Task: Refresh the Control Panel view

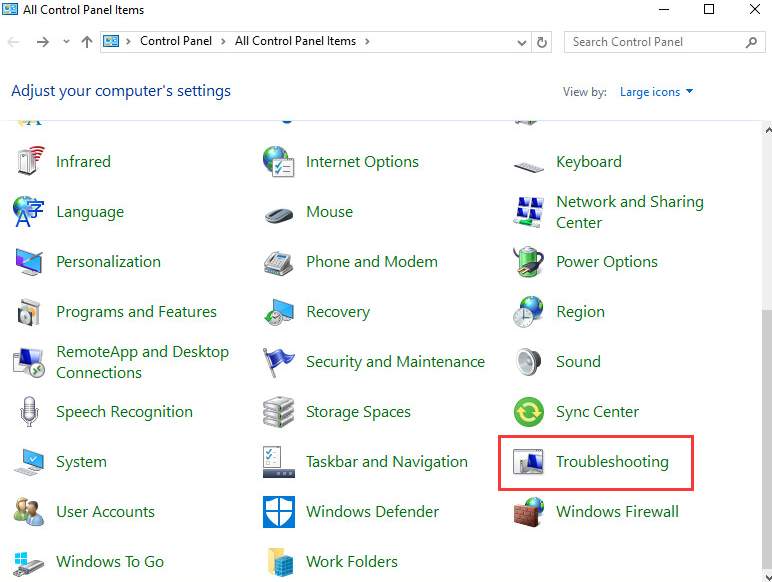Action: click(x=542, y=42)
